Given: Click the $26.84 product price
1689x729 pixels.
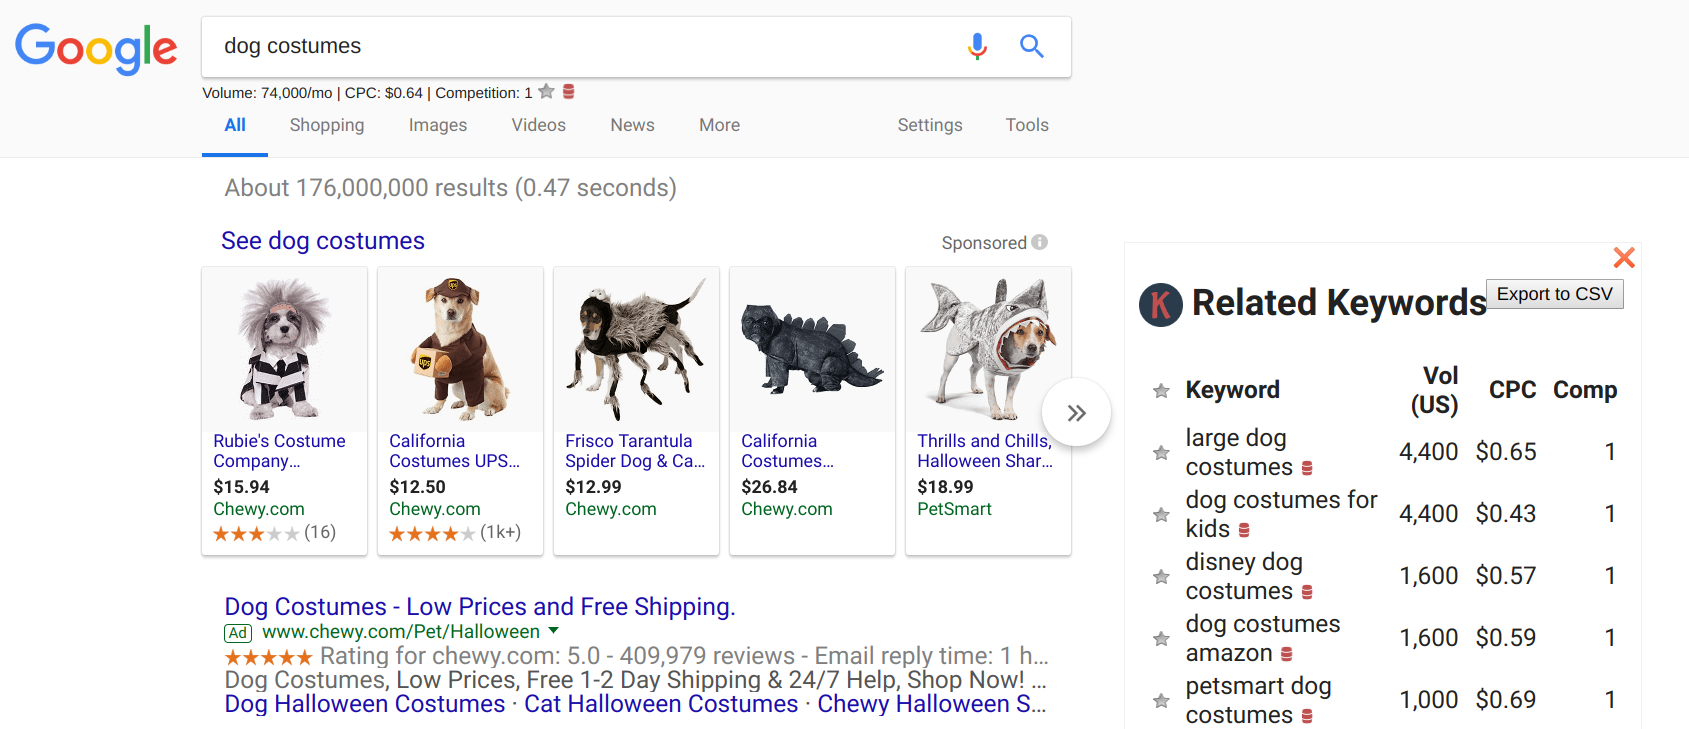Looking at the screenshot, I should [x=769, y=487].
